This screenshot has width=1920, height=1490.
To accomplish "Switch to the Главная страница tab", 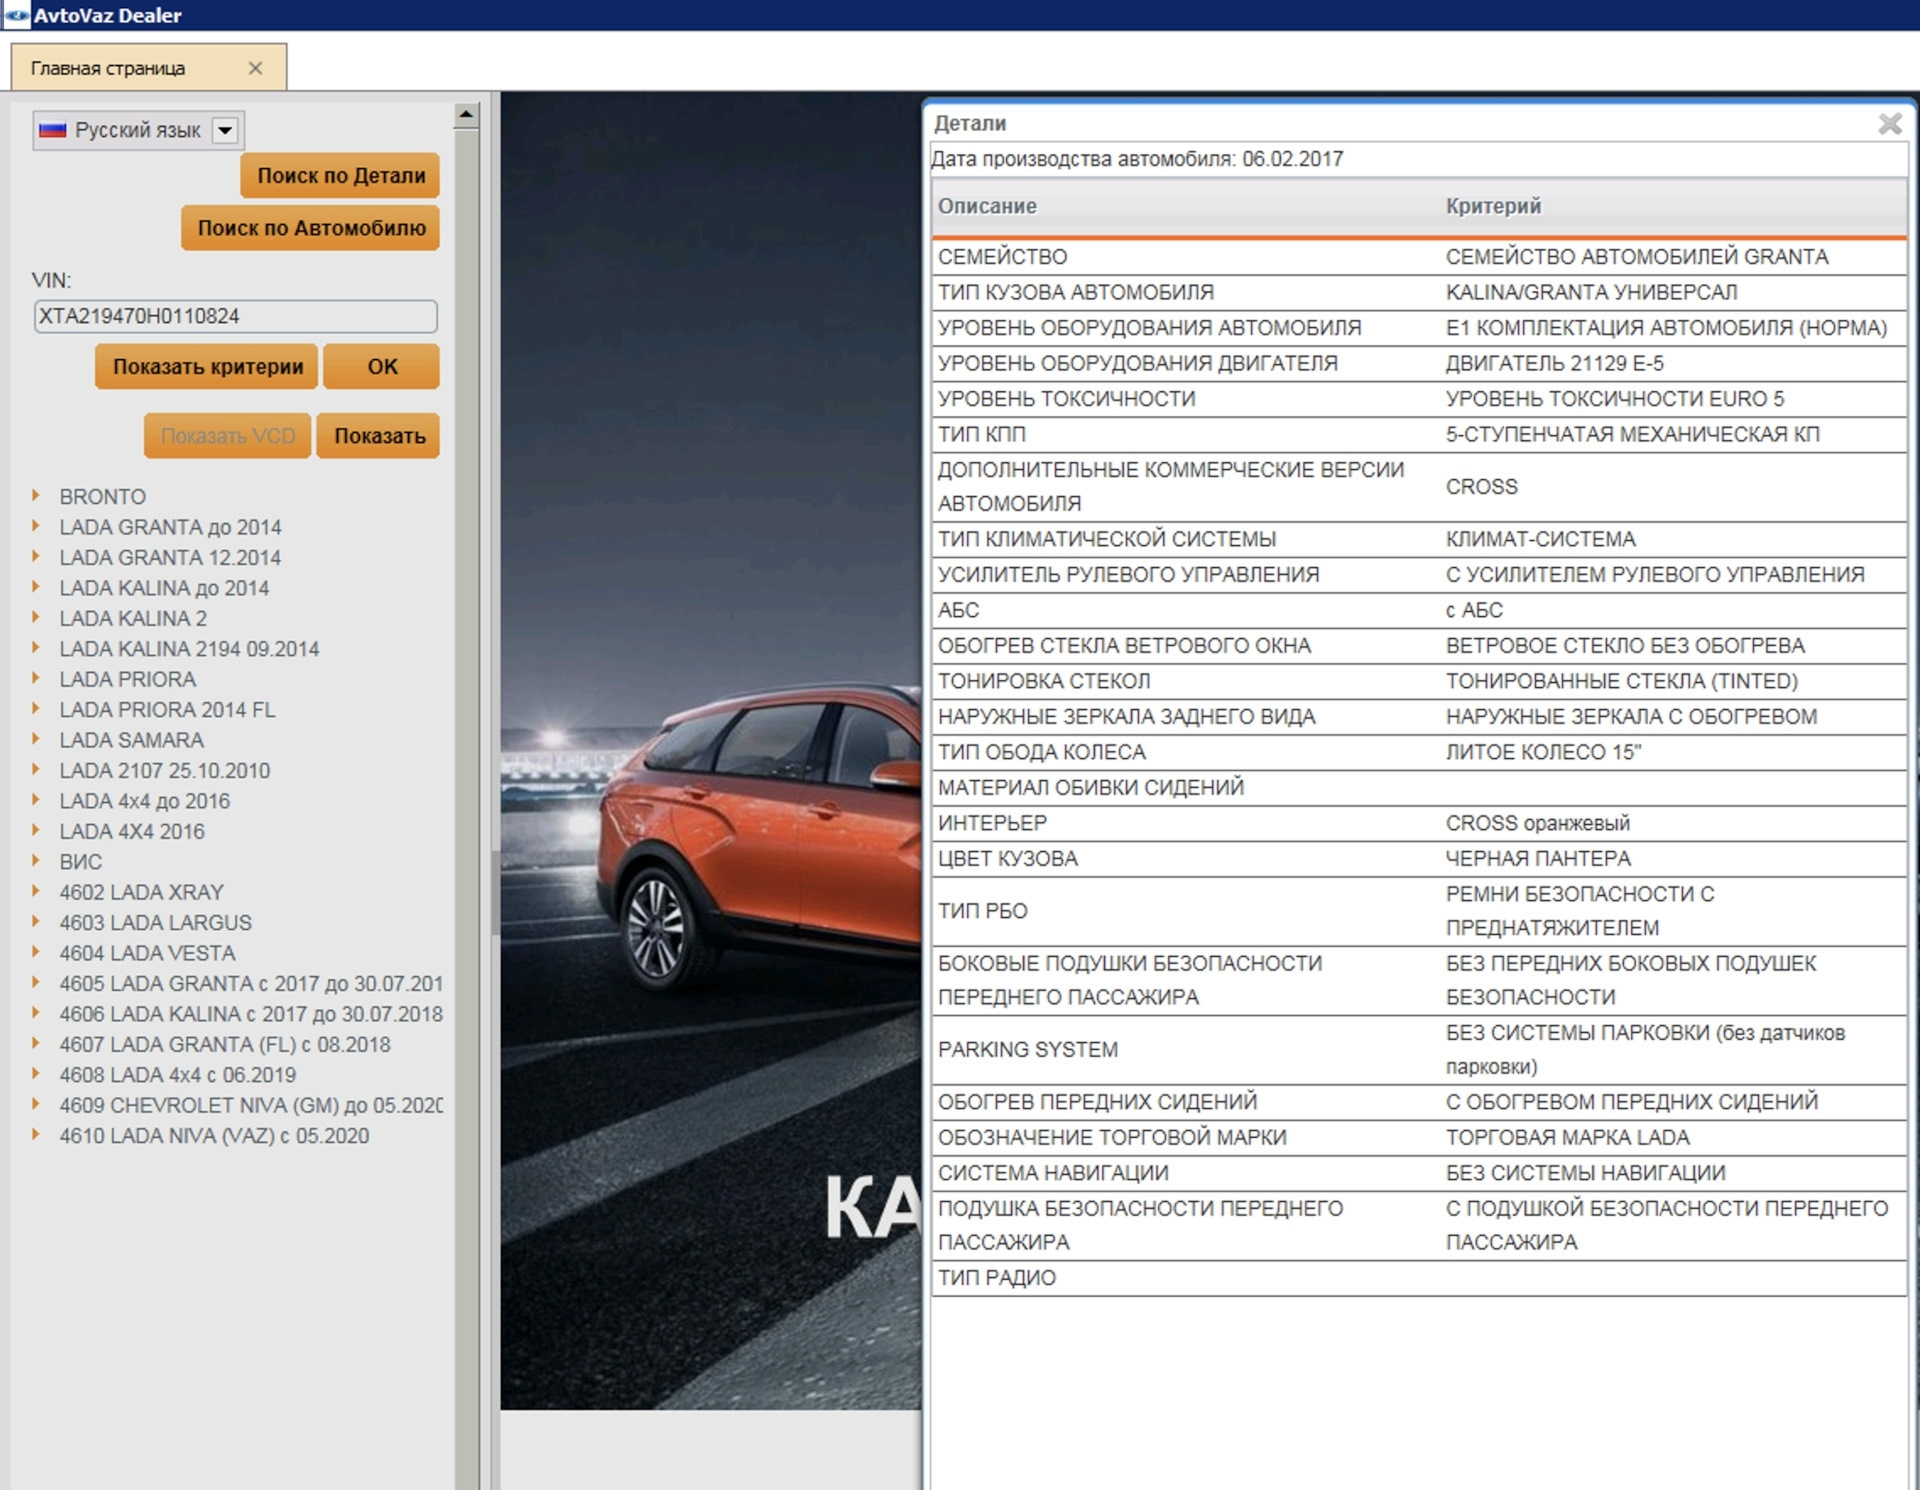I will click(108, 68).
